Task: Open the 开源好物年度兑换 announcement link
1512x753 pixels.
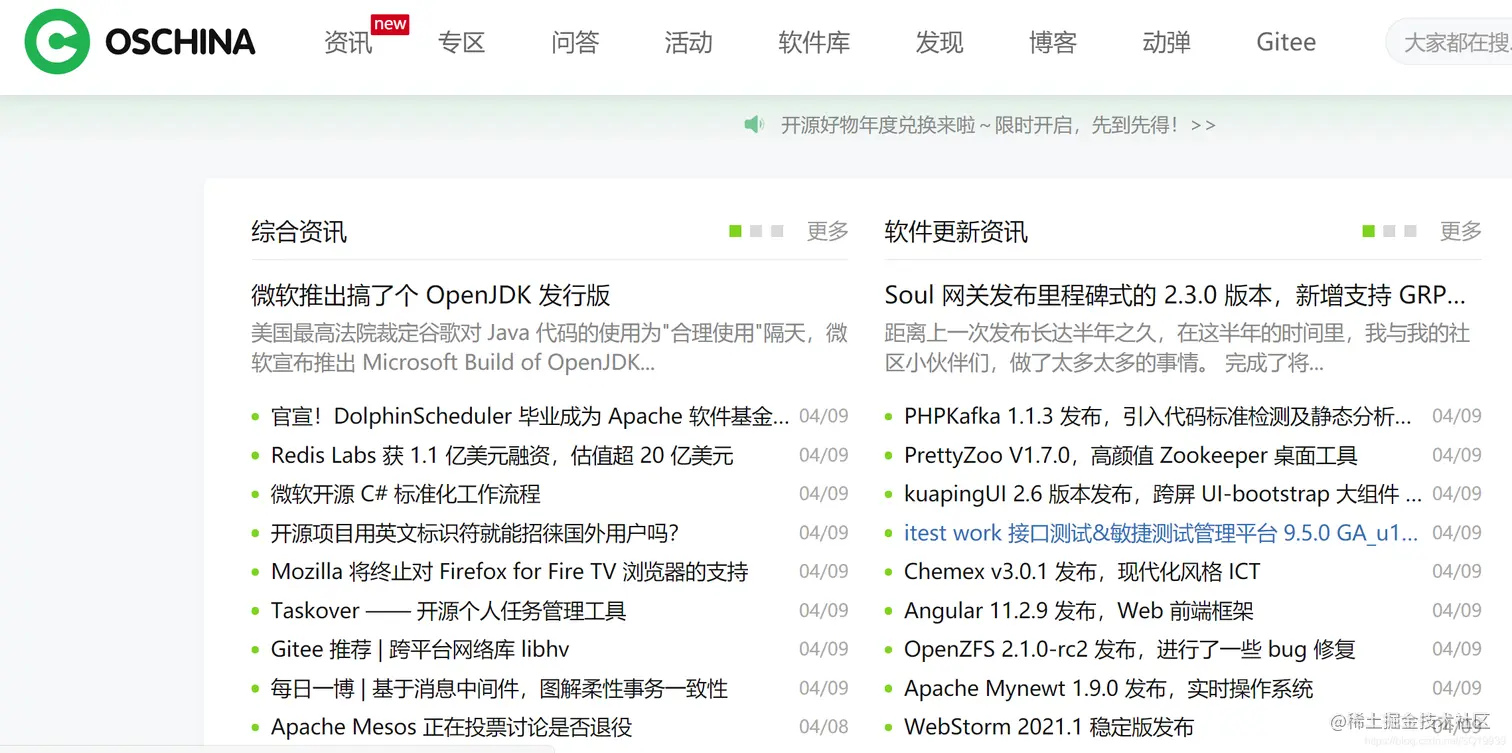Action: click(998, 125)
